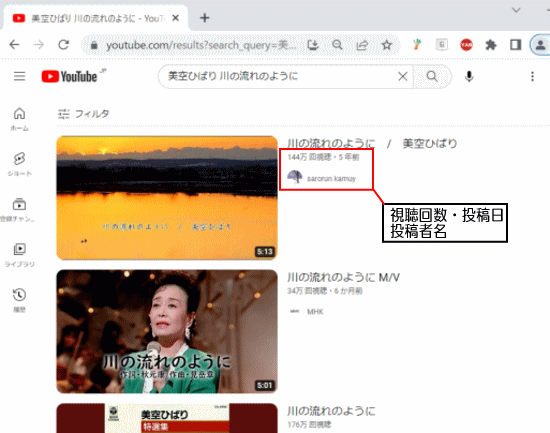The width and height of the screenshot is (550, 433).
Task: Open the sunset thumbnail video
Action: (x=167, y=198)
